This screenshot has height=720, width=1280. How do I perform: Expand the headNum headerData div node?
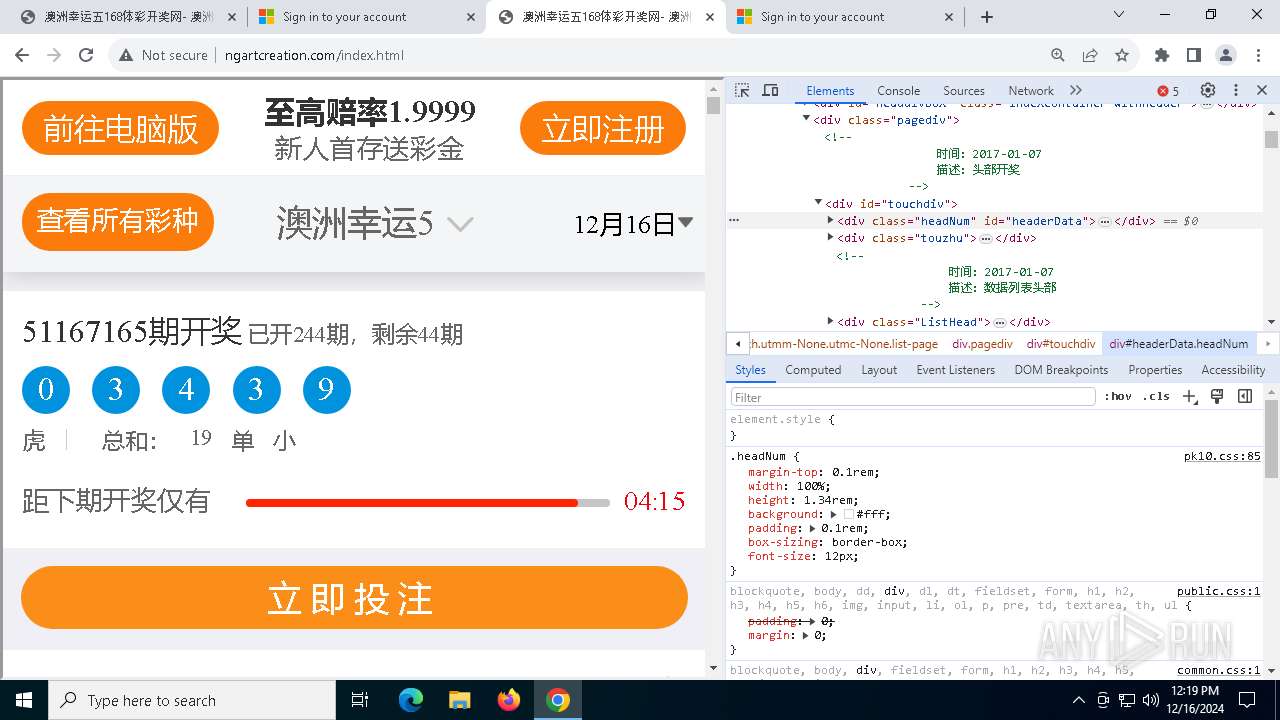(830, 220)
